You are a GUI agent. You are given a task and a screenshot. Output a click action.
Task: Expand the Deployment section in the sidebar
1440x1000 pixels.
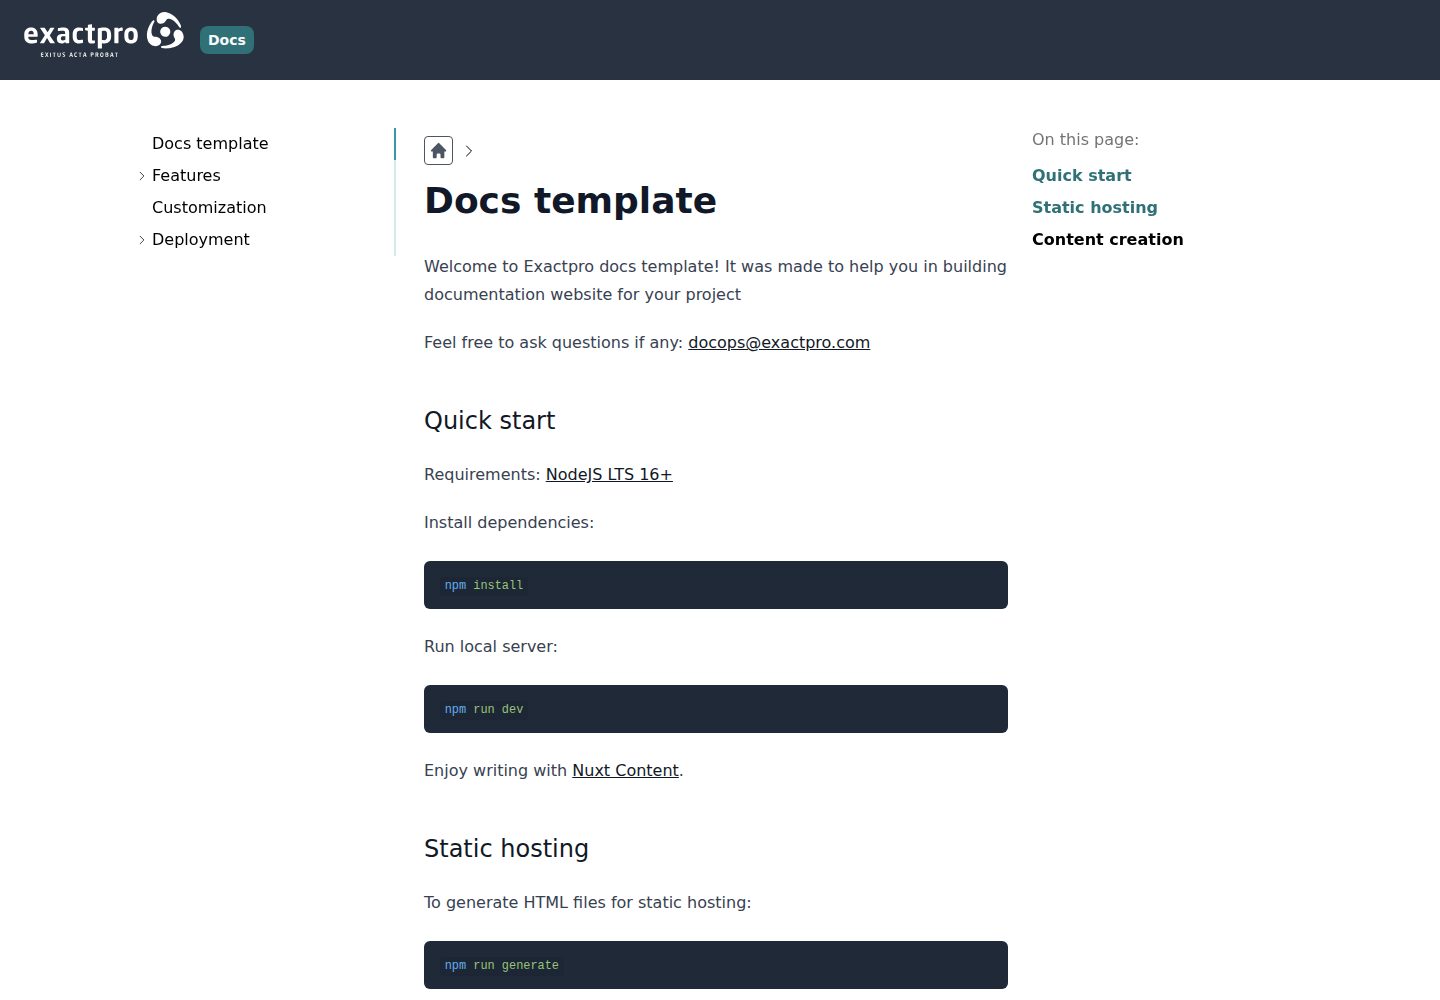coord(142,240)
